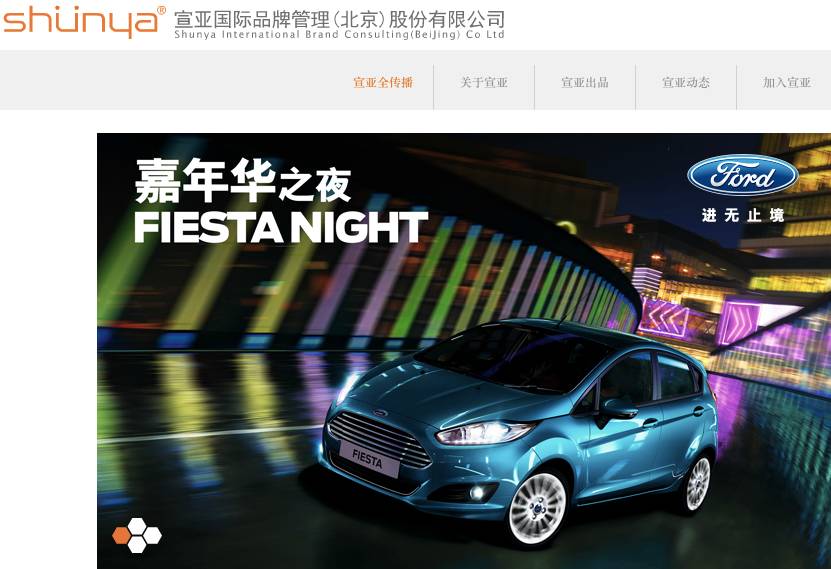This screenshot has width=831, height=569.
Task: Click the blue Fiesta car in banner
Action: click(x=518, y=430)
